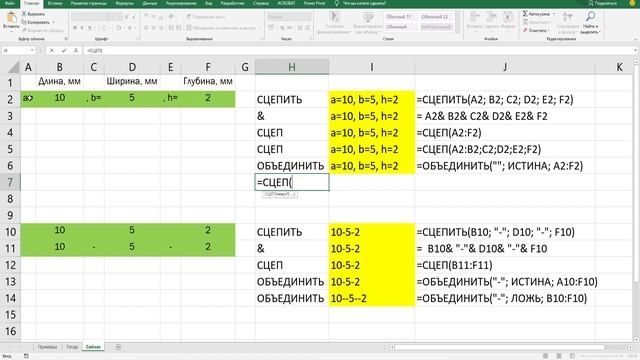Click cell I14 showing 10--5--2
Screen dimensions: 640x360
coord(371,298)
